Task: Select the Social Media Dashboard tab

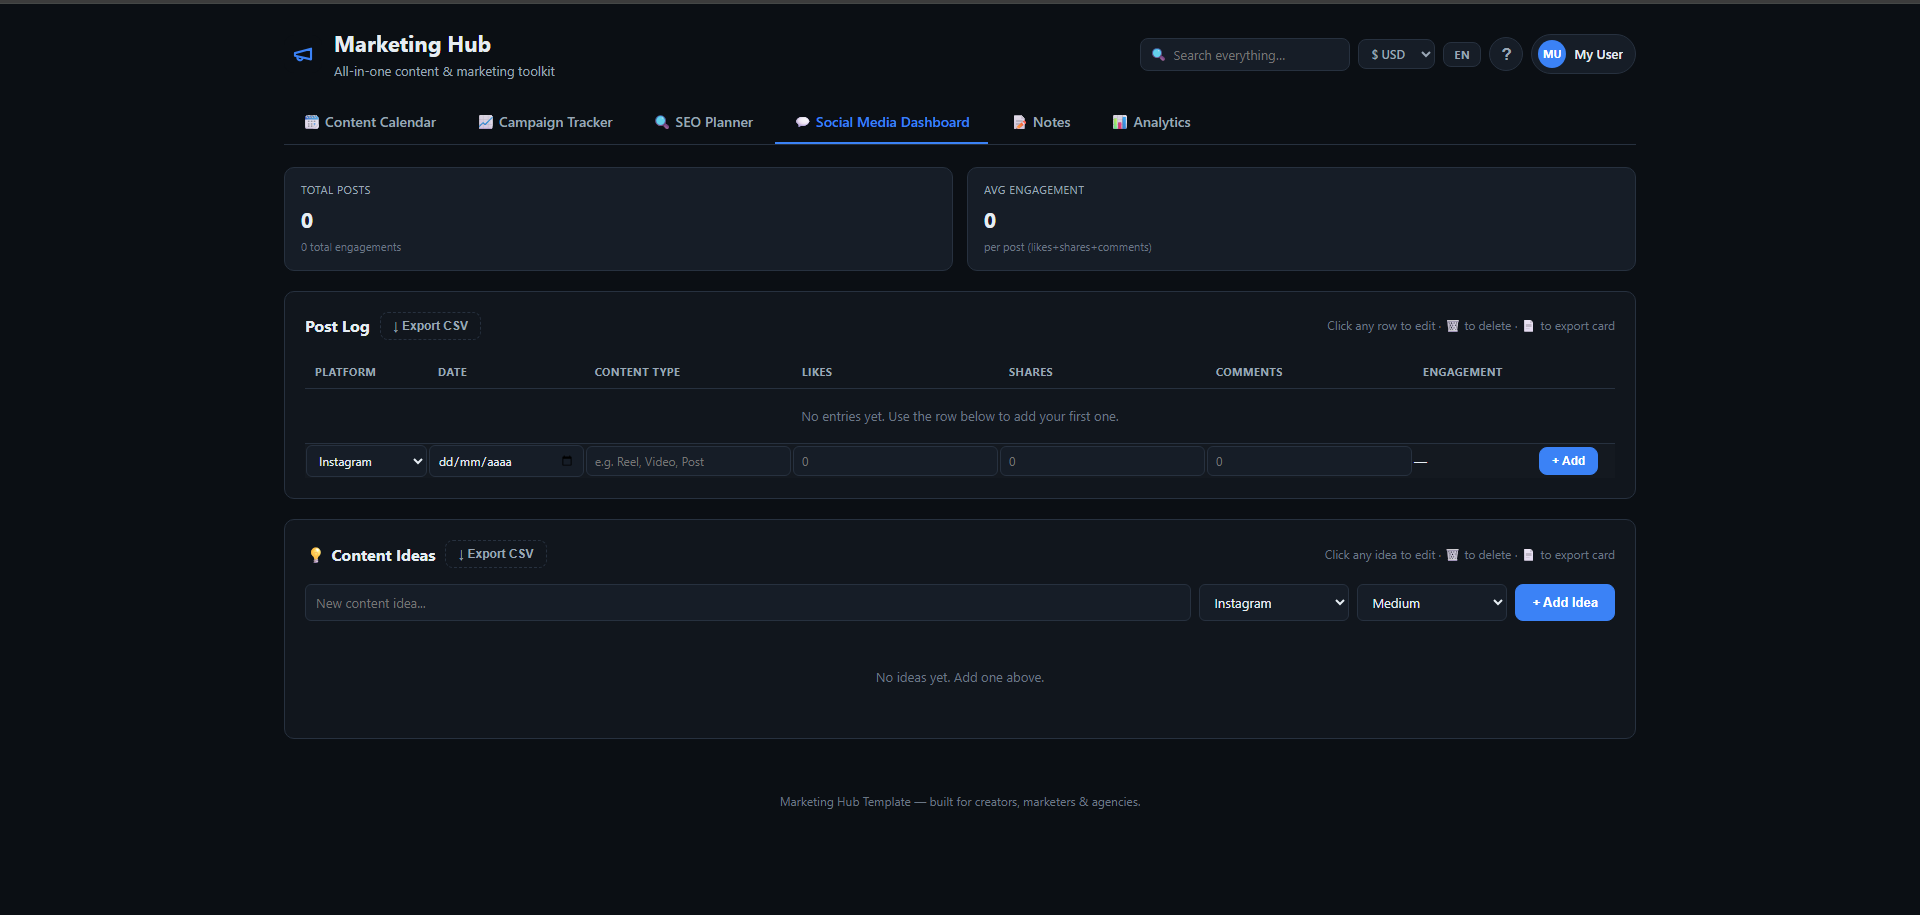Action: pos(882,122)
